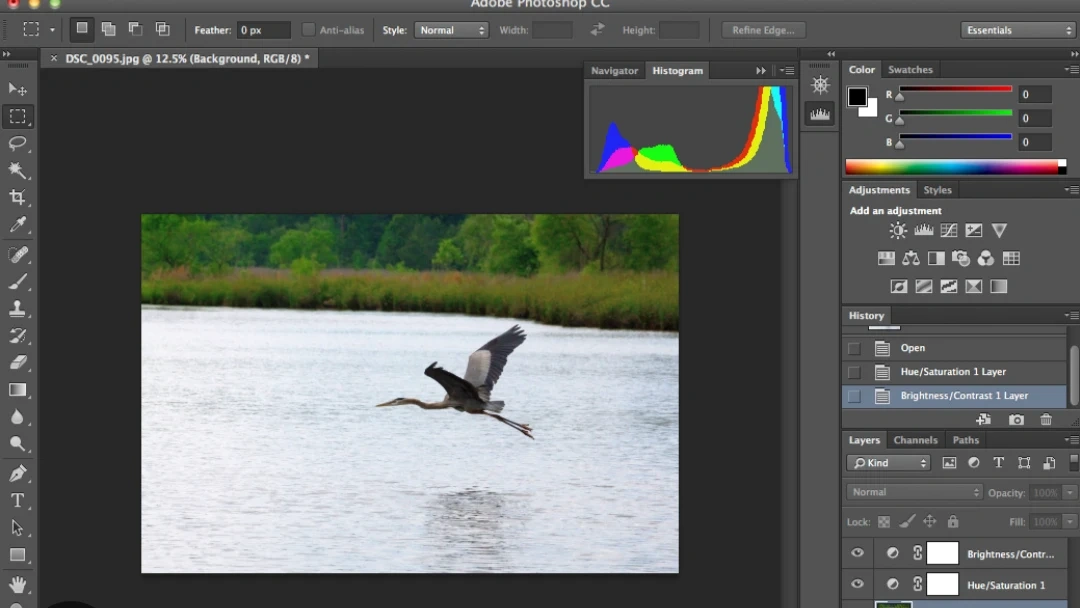The width and height of the screenshot is (1080, 608).
Task: Hide the Brightness/Contrast layer eye icon
Action: pos(857,553)
